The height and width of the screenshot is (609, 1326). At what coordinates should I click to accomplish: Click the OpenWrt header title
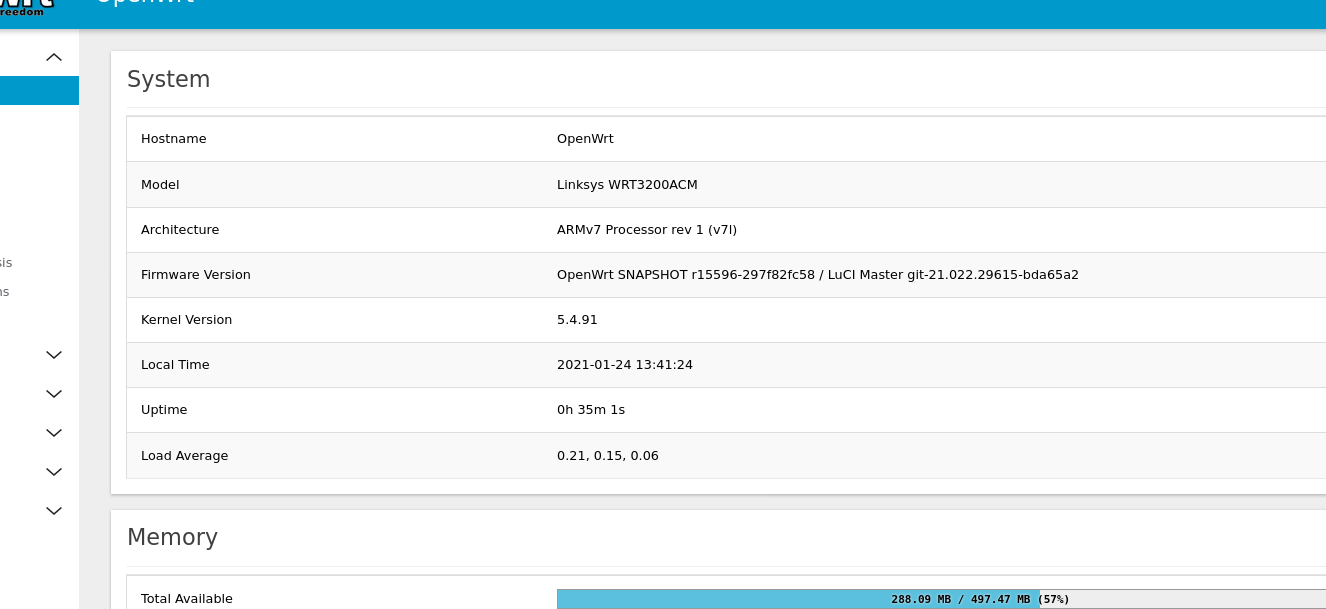tap(145, 5)
